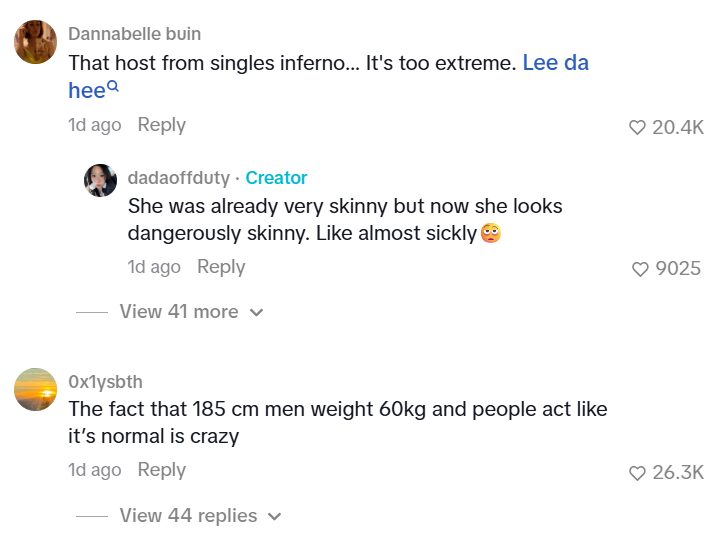This screenshot has height=538, width=715.
Task: Click the search magnifier icon after "hee"
Action: click(113, 87)
